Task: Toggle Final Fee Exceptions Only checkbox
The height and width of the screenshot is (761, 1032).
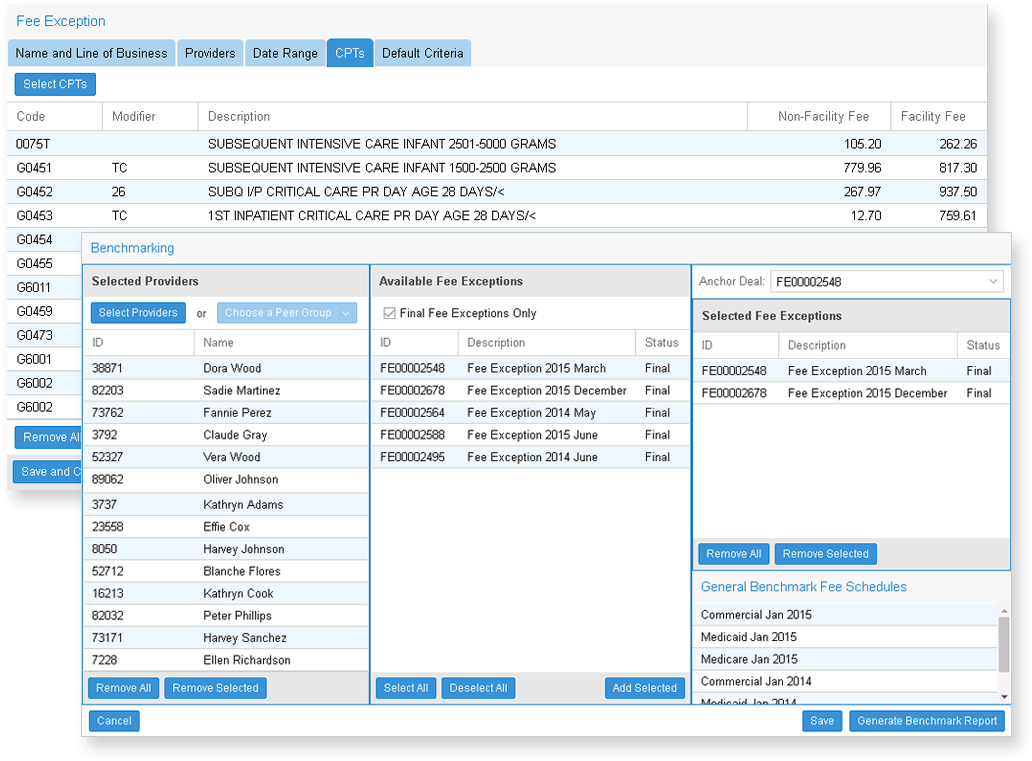Action: pyautogui.click(x=390, y=313)
